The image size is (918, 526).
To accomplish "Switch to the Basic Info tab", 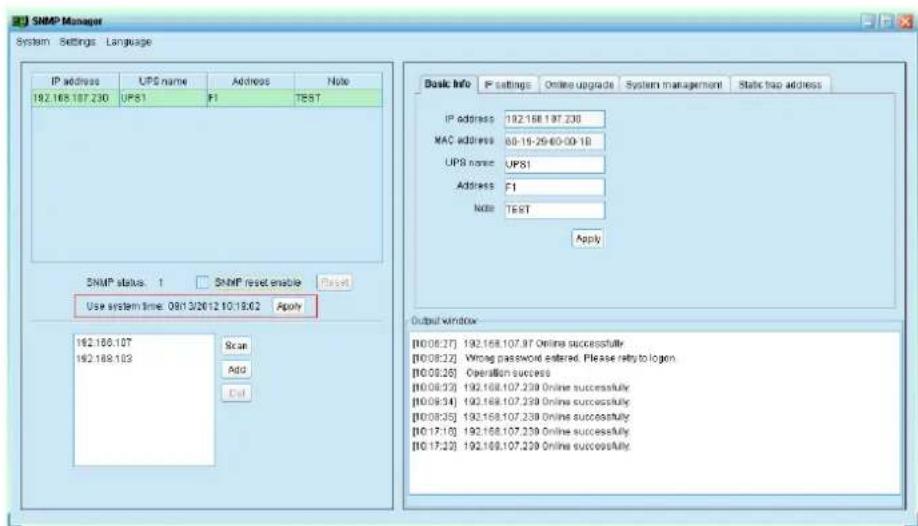I will pos(447,84).
